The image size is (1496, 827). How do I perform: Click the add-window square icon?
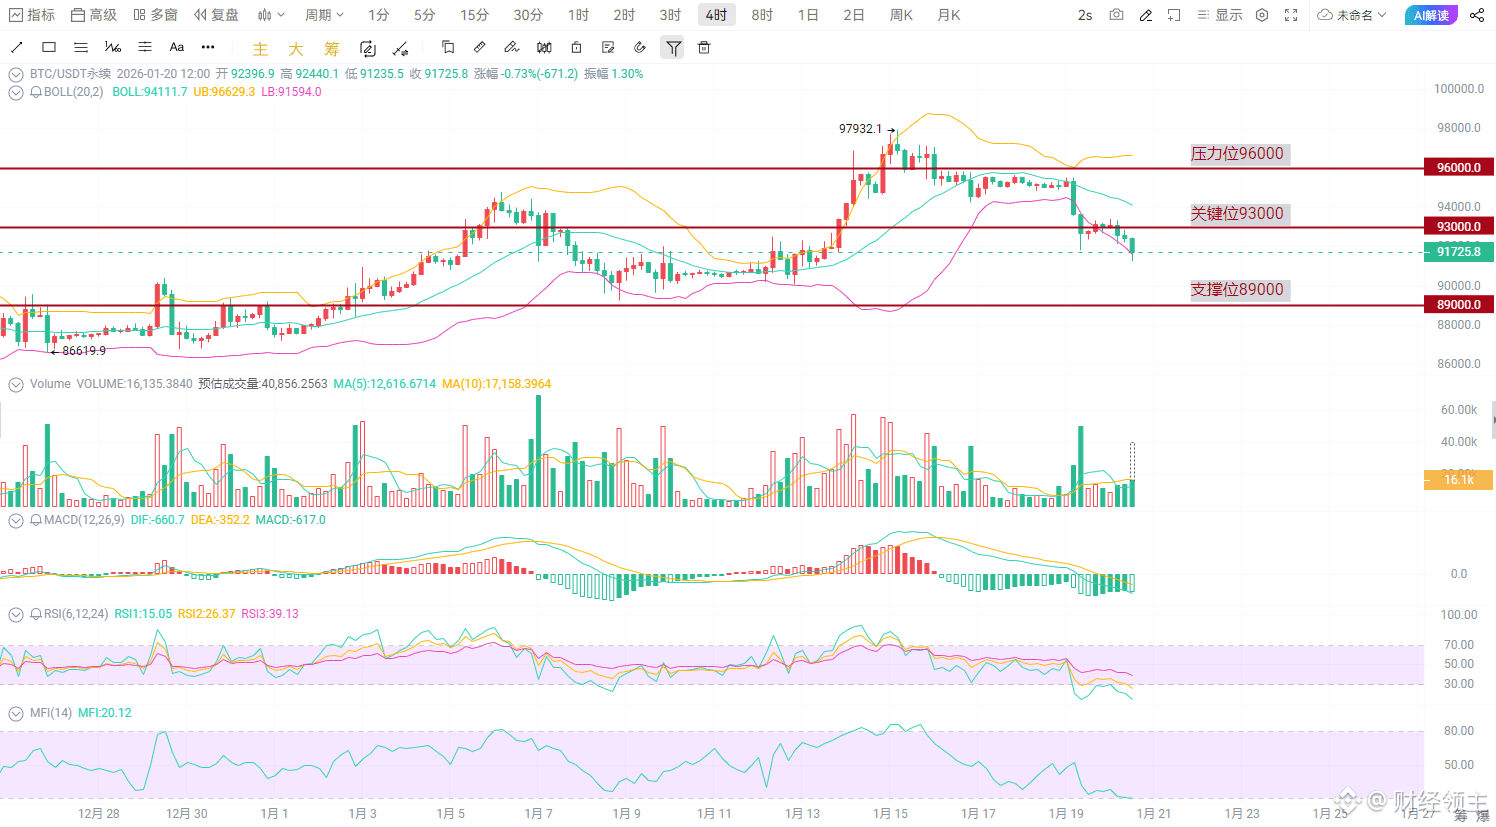(x=1174, y=15)
